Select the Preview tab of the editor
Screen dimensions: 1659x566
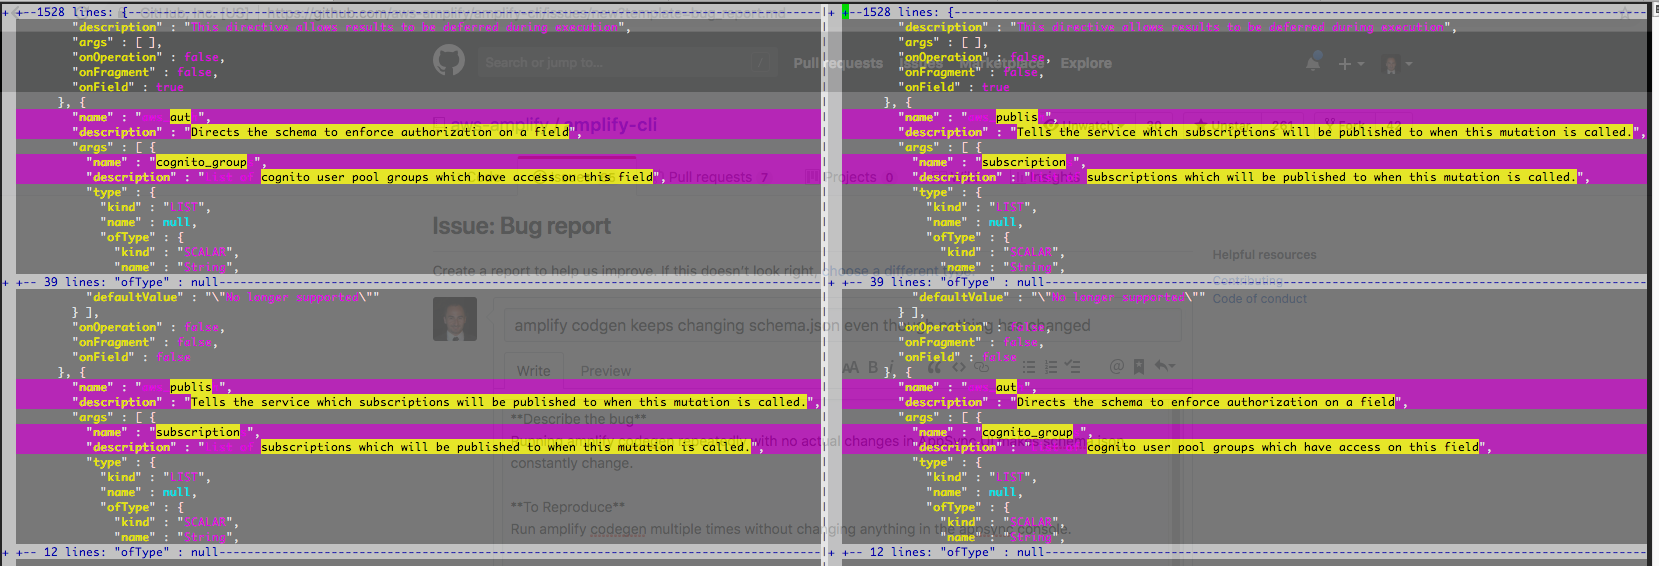point(606,371)
